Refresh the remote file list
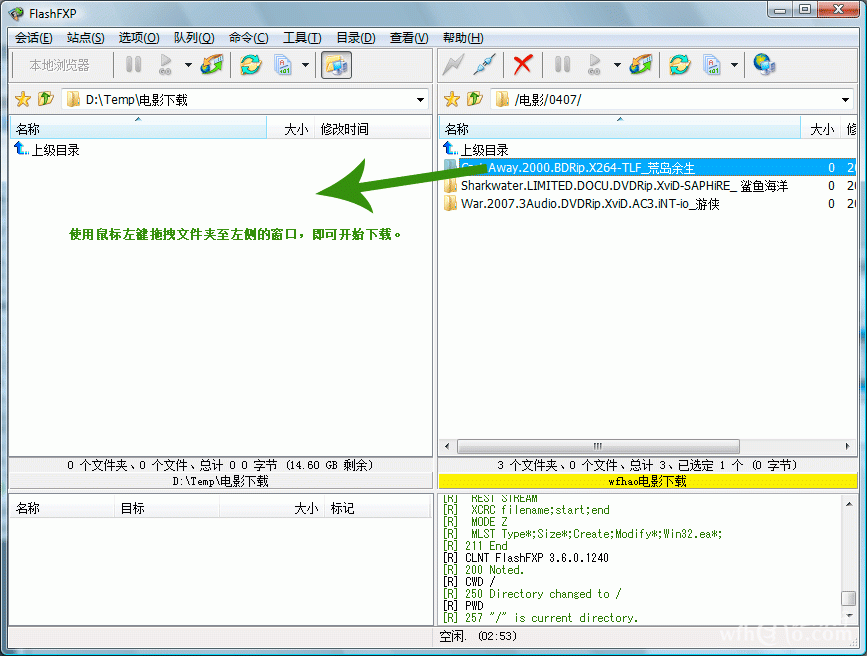 (x=680, y=65)
